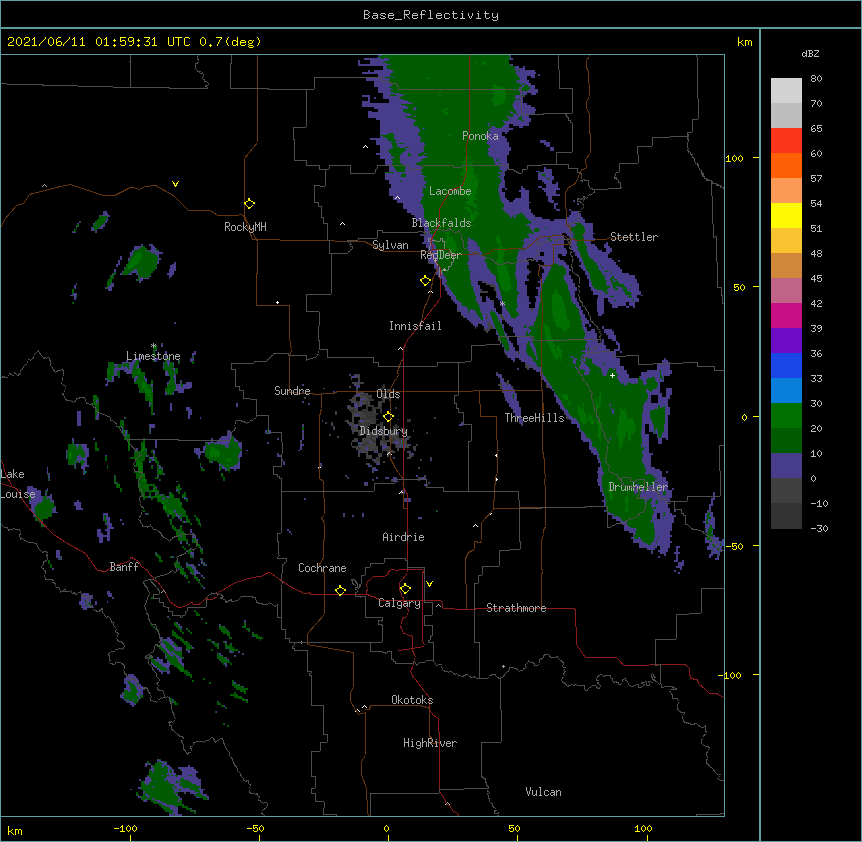Screen dimensions: 862x842
Task: Click the Sylvan city label
Action: (x=390, y=245)
